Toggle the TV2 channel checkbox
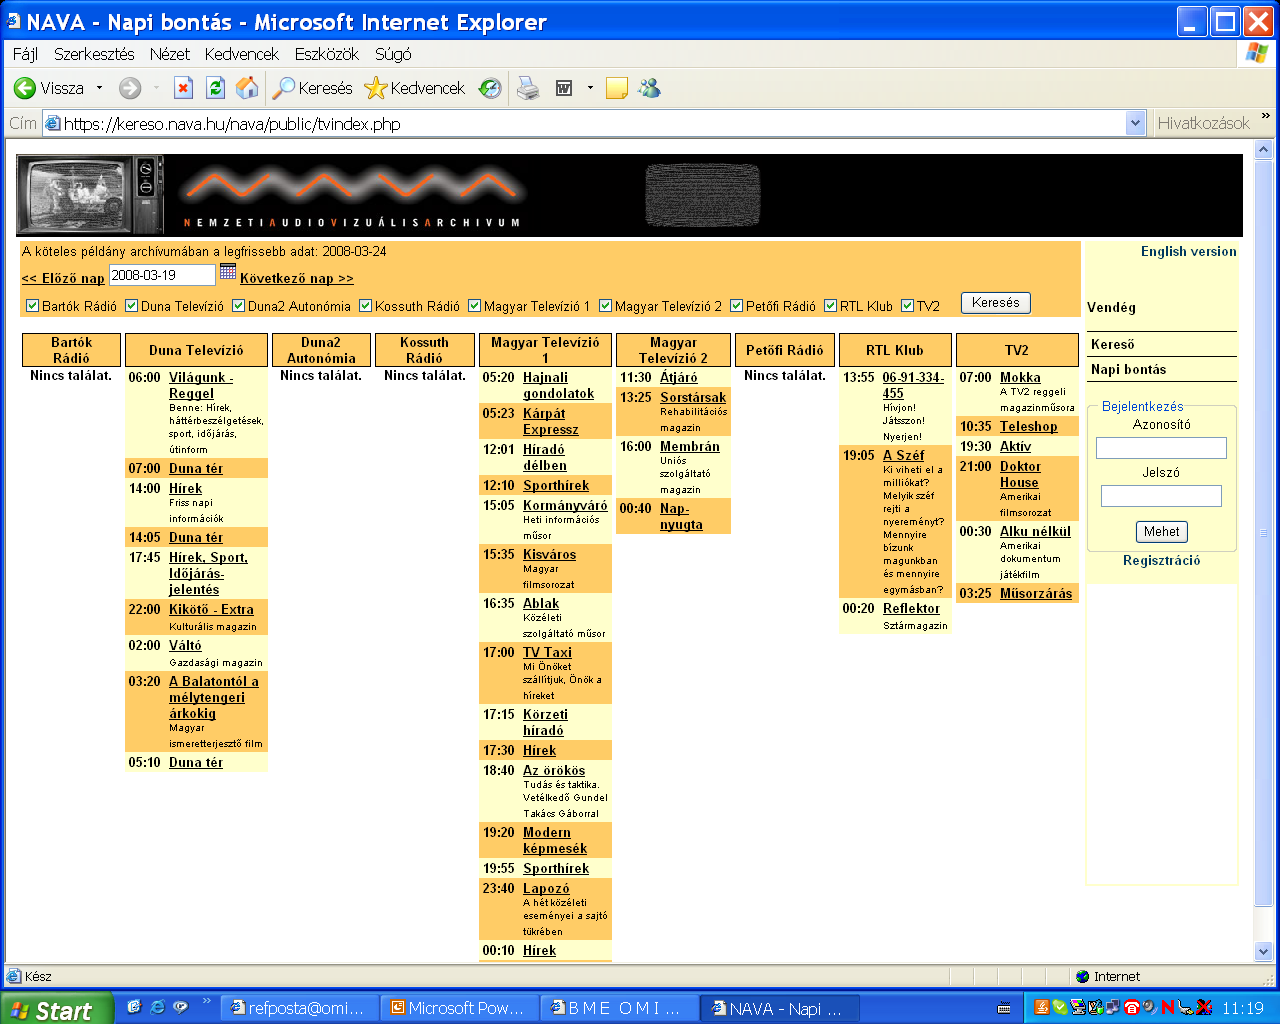This screenshot has width=1280, height=1024. click(907, 306)
